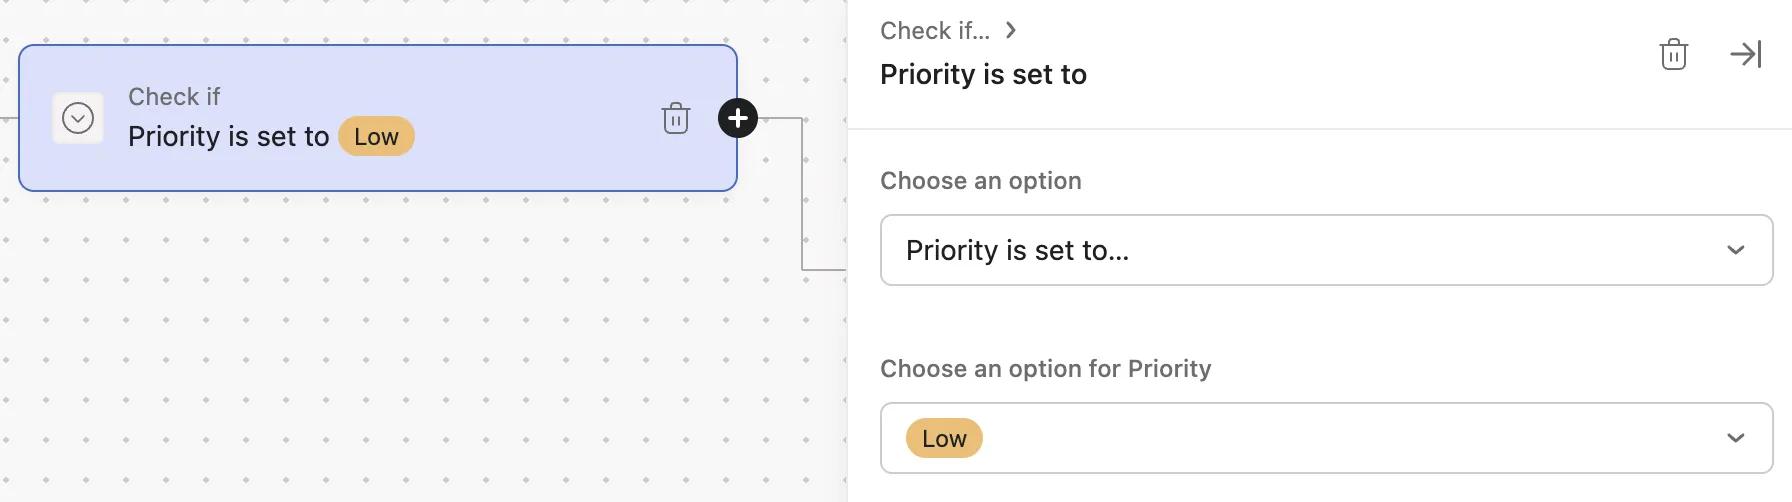Go back via the 'Check if...' breadcrumb
The width and height of the screenshot is (1792, 502).
pos(934,30)
